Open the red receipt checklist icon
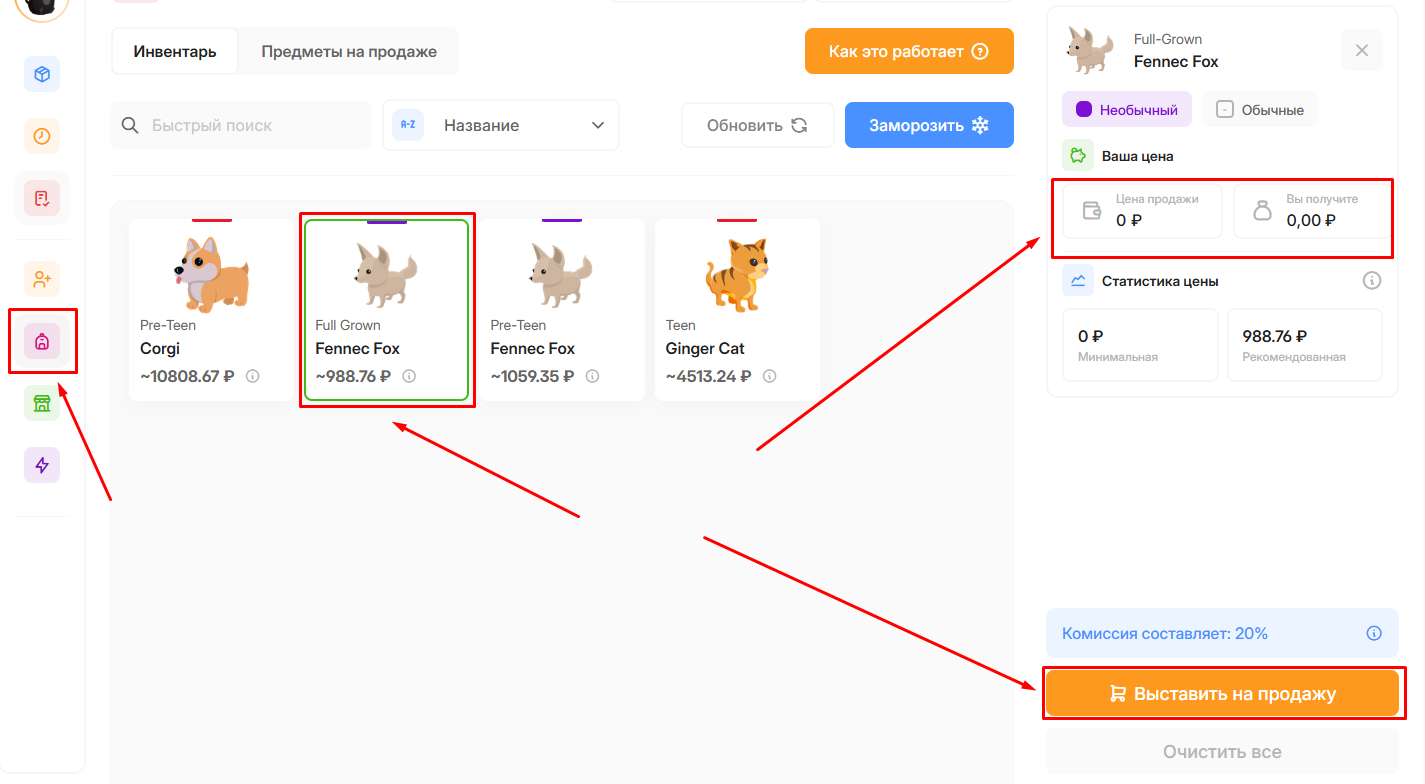 42,198
